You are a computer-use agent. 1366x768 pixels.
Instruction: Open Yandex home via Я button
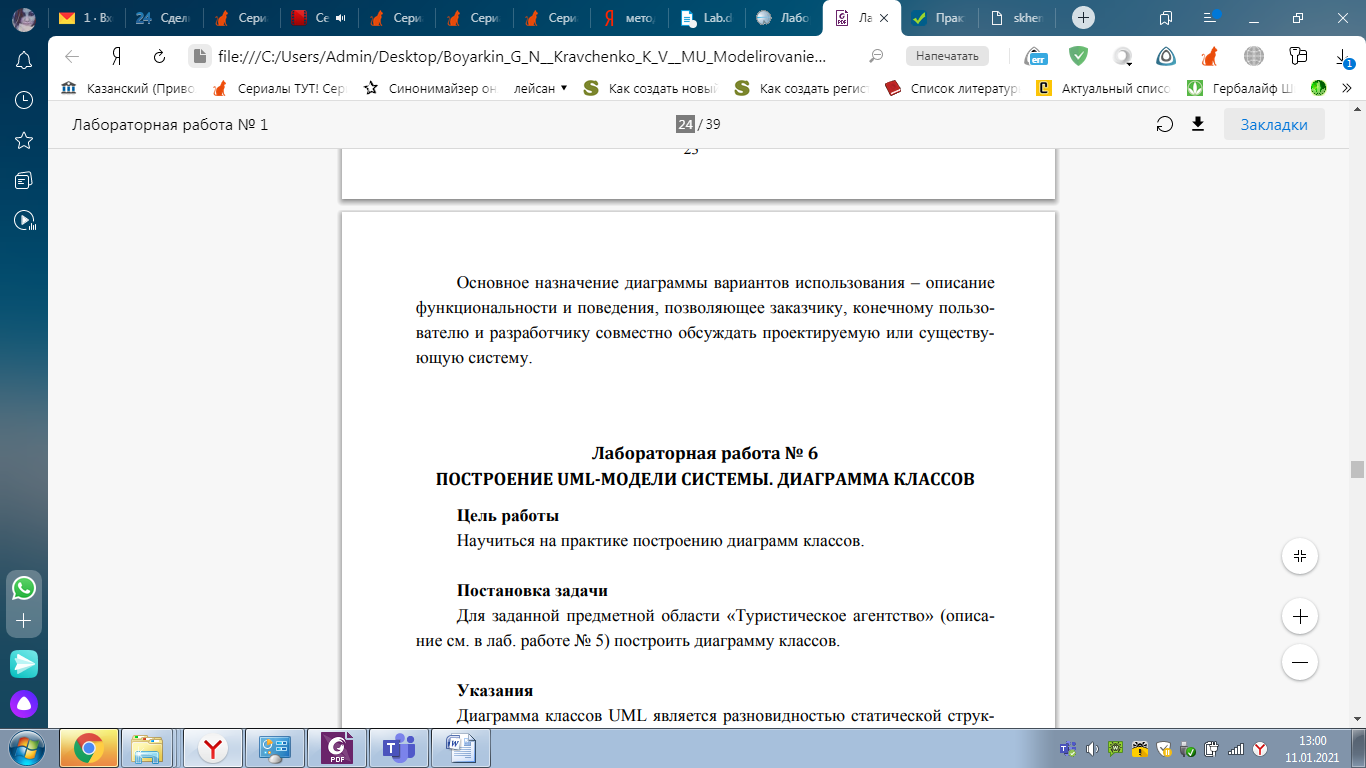point(116,56)
